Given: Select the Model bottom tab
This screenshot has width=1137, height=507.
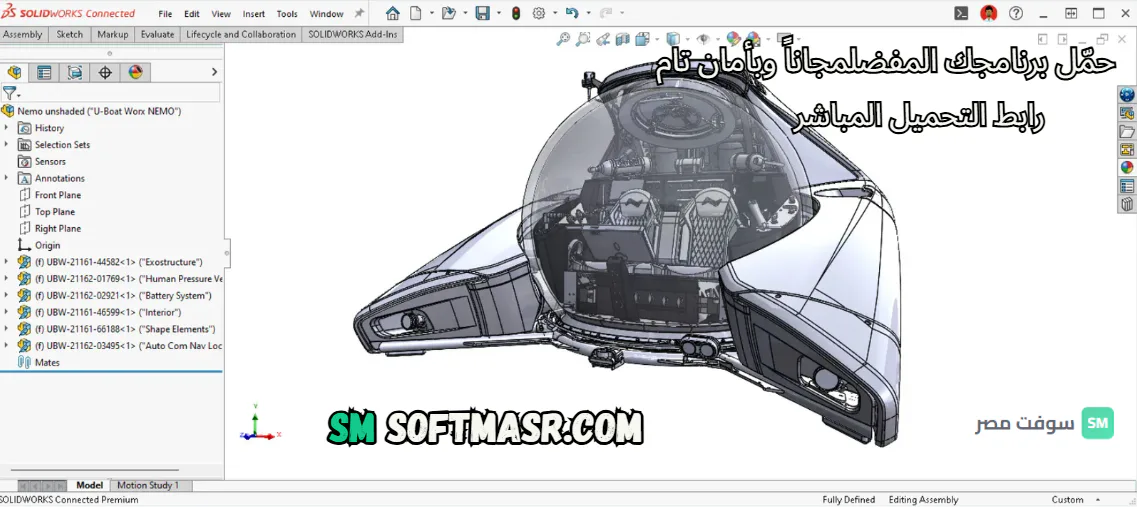Looking at the screenshot, I should (90, 485).
